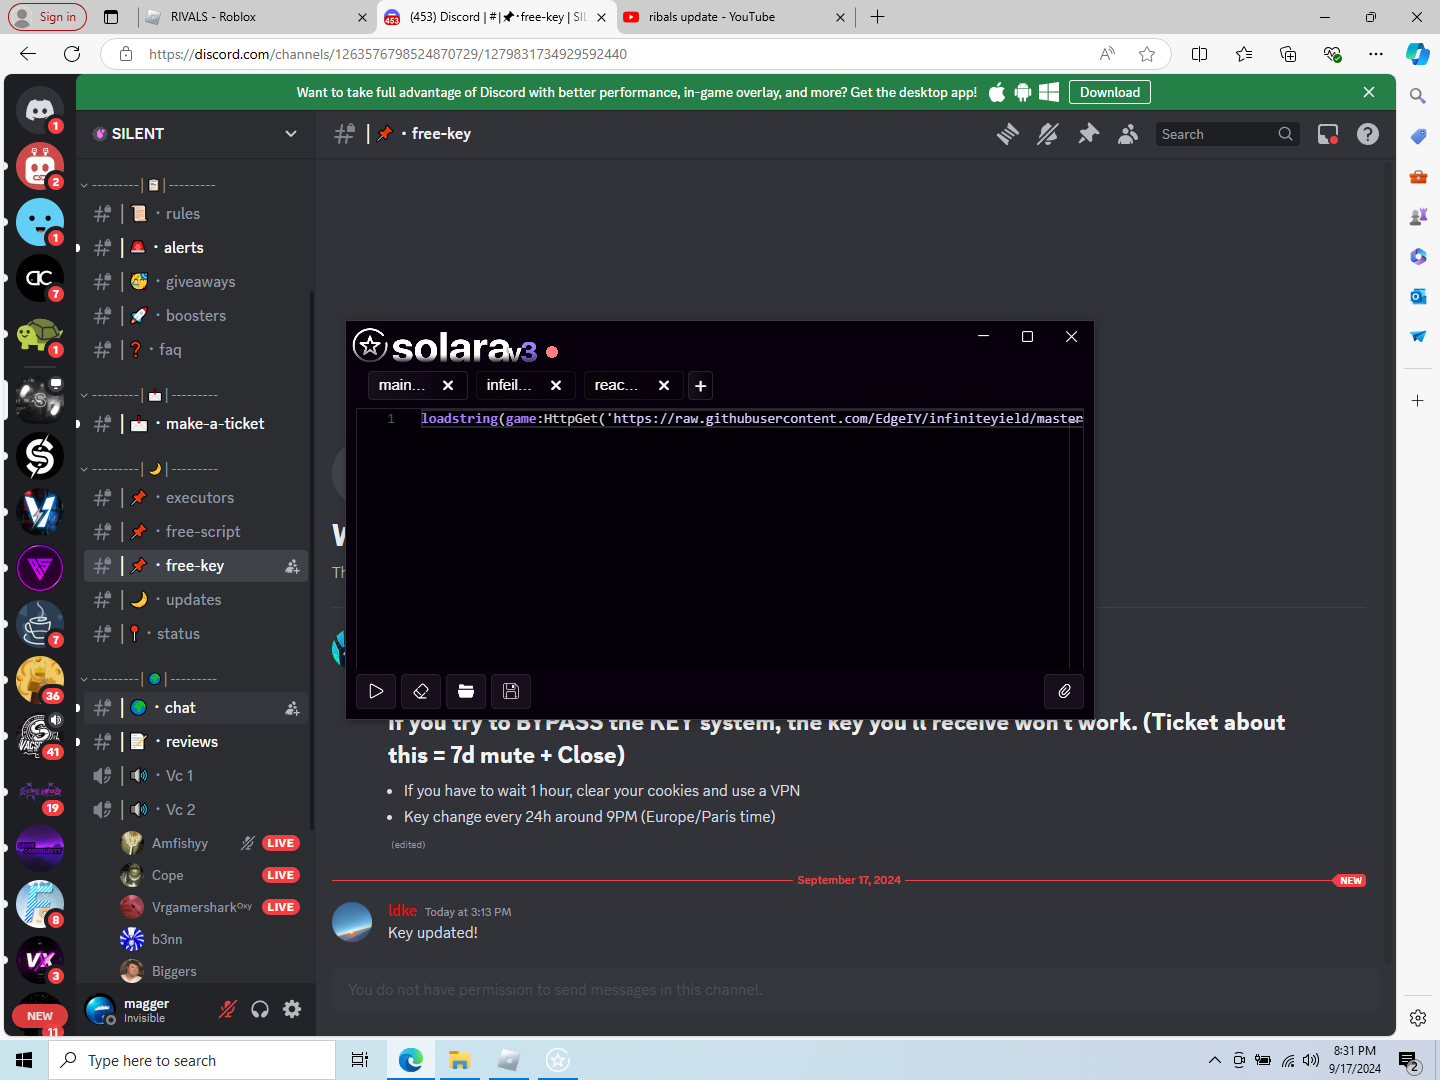Viewport: 1440px width, 1080px height.
Task: Collapse the rules category section
Action: (x=148, y=185)
